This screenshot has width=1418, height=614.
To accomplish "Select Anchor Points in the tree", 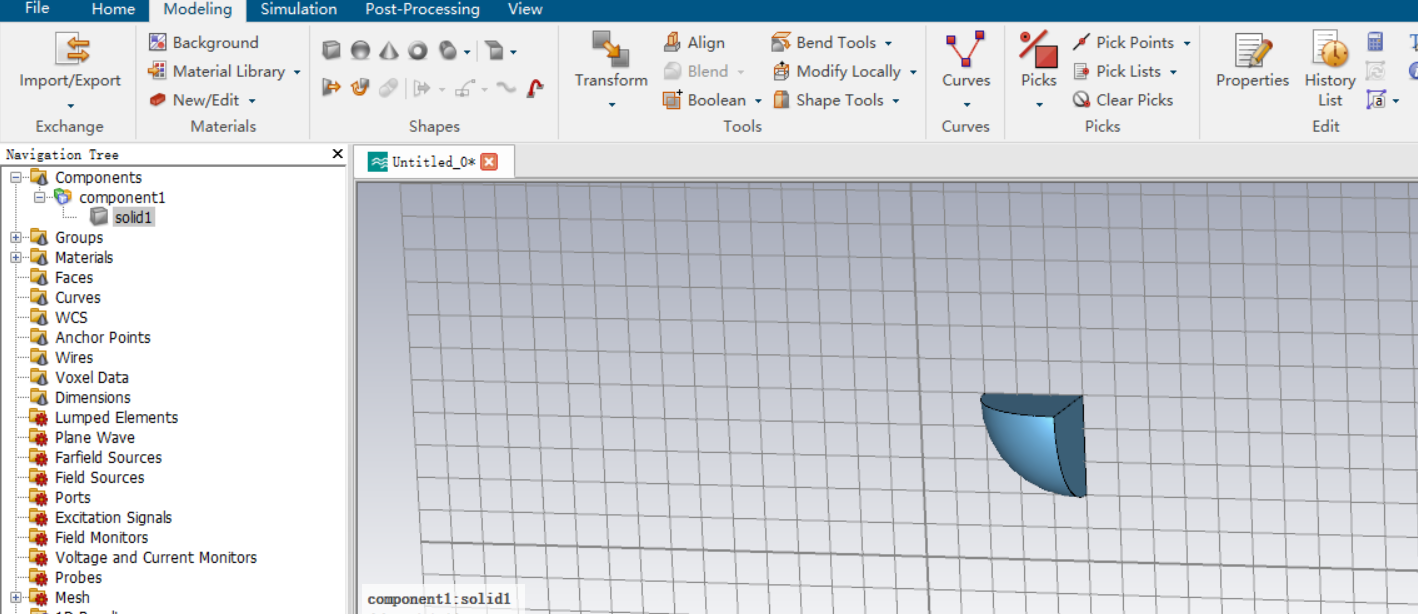I will click(x=103, y=337).
